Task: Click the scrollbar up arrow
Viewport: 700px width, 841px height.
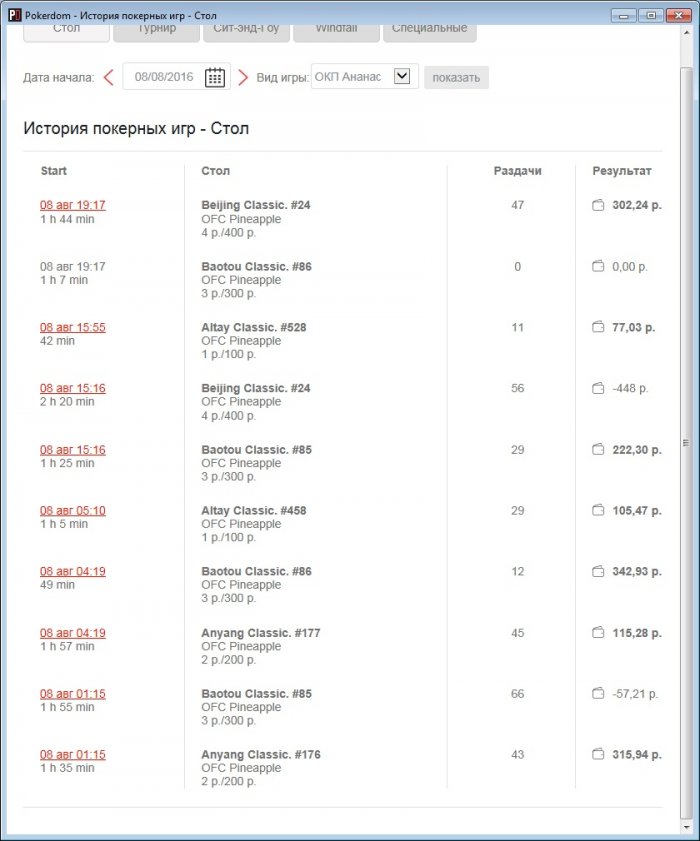Action: pyautogui.click(x=686, y=32)
